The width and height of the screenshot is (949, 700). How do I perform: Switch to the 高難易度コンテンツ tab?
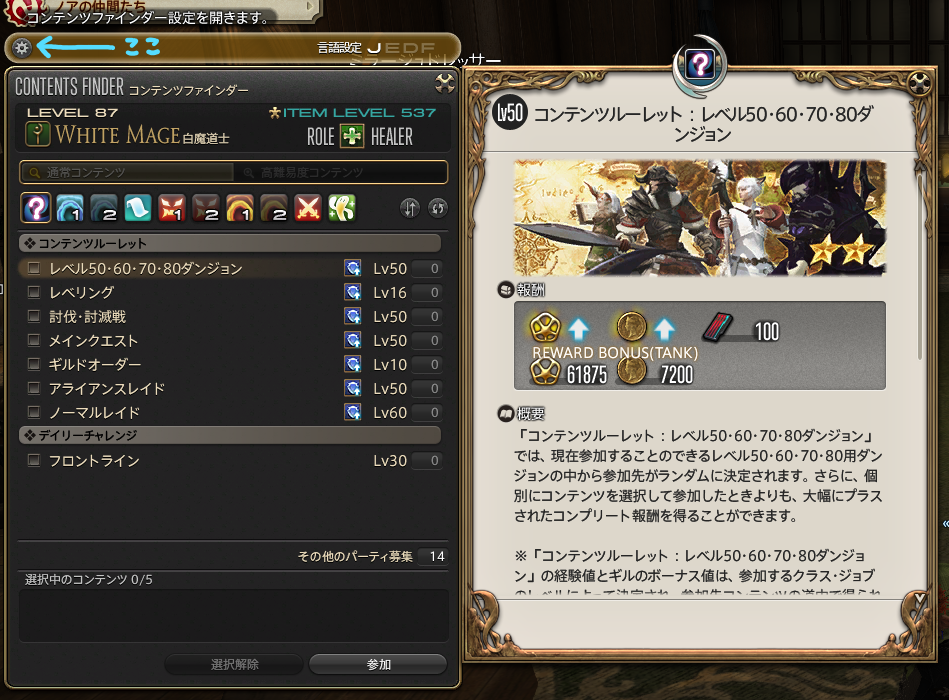(x=340, y=172)
